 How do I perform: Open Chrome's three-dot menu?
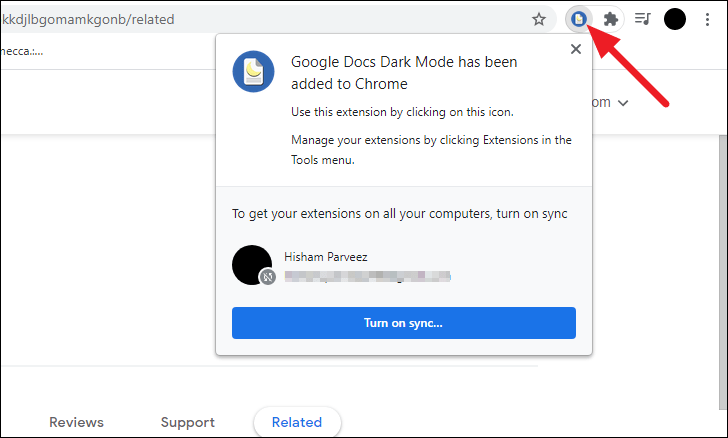point(708,18)
